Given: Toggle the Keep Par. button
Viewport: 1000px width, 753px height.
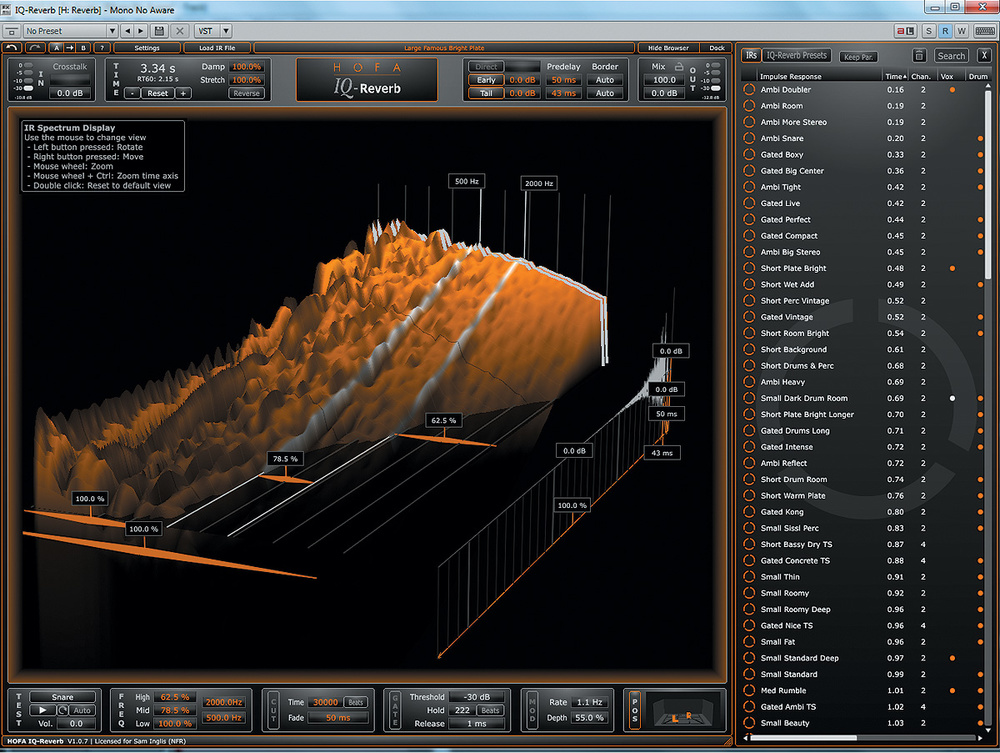Looking at the screenshot, I should click(858, 57).
